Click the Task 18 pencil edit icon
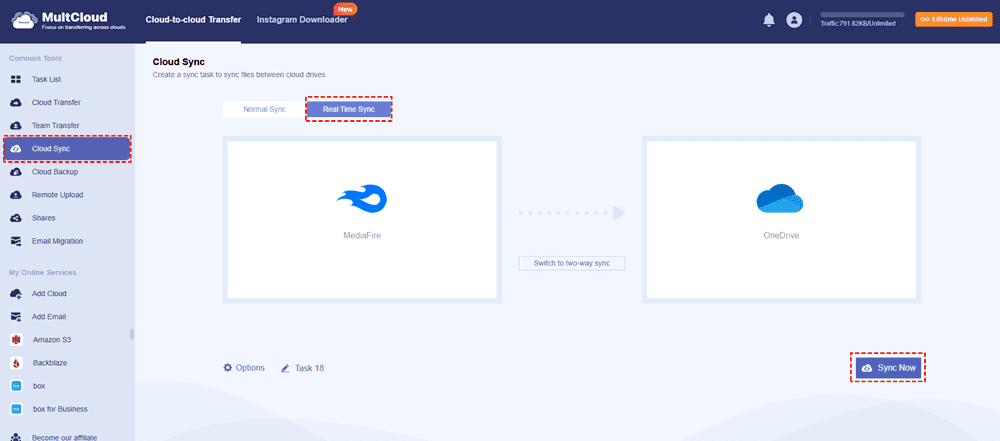Image resolution: width=1000 pixels, height=441 pixels. [285, 368]
